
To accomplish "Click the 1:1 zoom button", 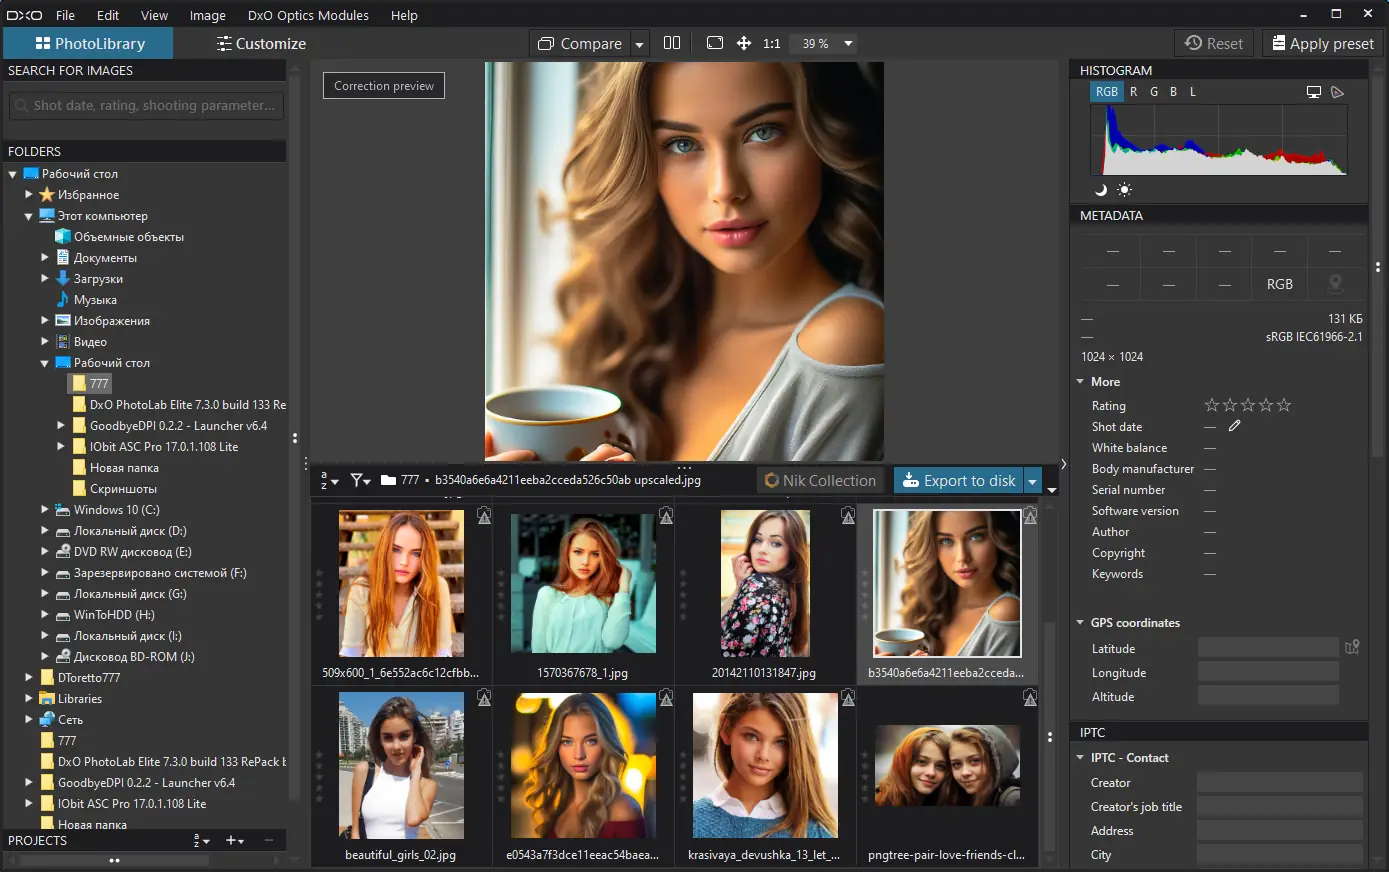I will pos(772,44).
